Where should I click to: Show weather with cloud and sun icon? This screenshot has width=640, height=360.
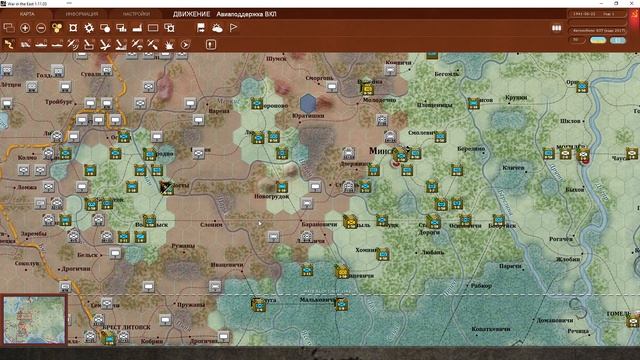[x=217, y=28]
